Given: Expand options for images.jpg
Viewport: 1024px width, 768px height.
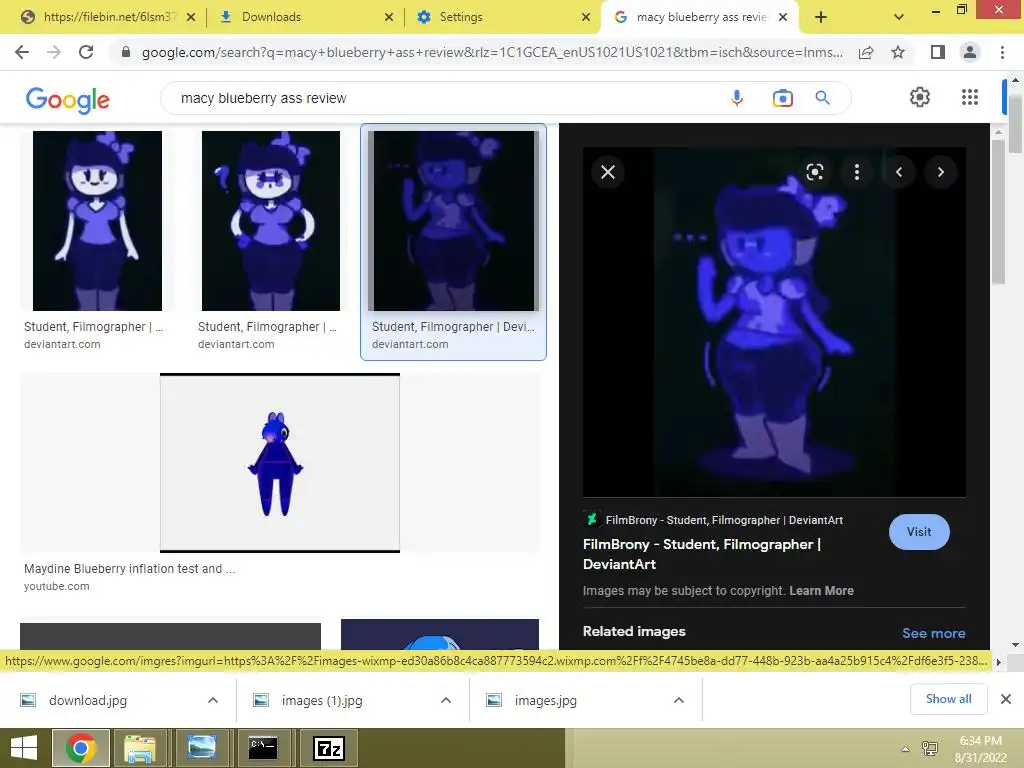Looking at the screenshot, I should click(x=679, y=700).
